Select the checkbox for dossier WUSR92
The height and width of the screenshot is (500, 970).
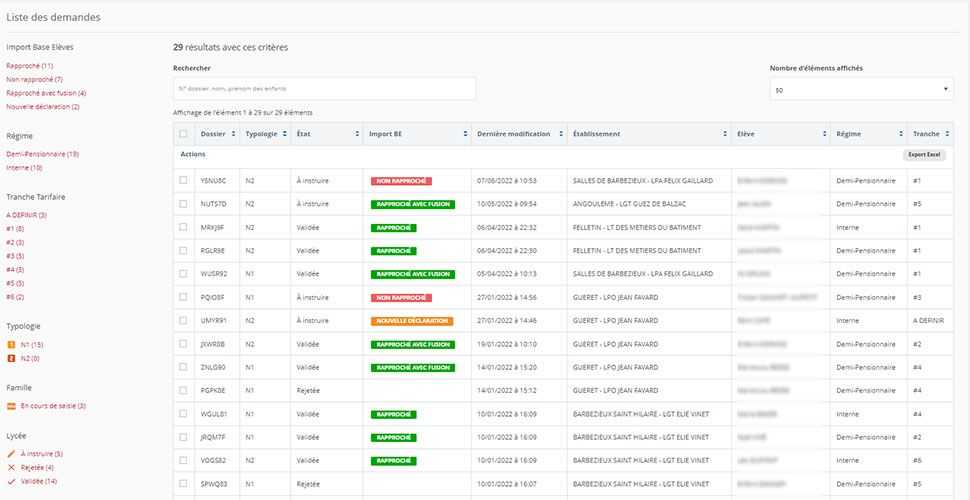(x=183, y=273)
